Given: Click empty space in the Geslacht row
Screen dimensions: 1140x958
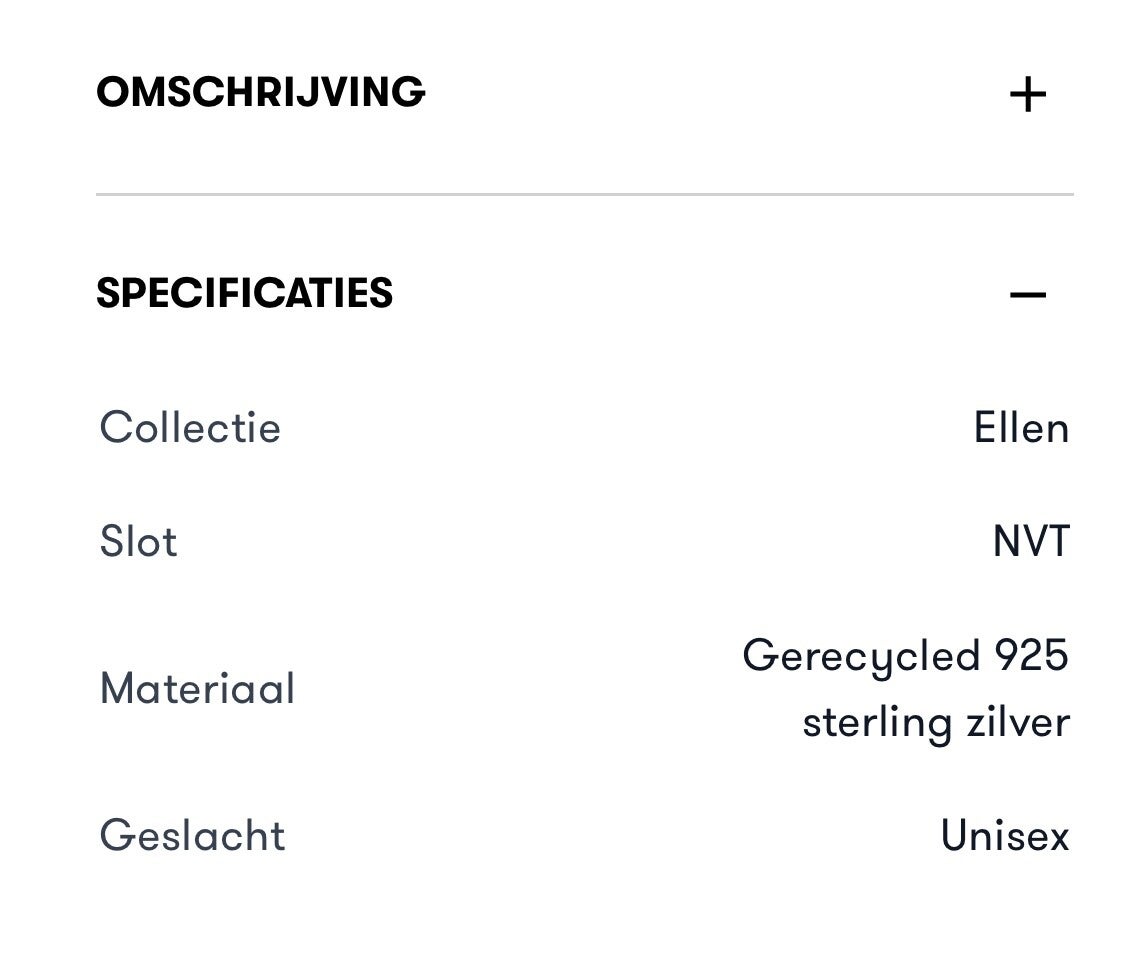Looking at the screenshot, I should [611, 835].
